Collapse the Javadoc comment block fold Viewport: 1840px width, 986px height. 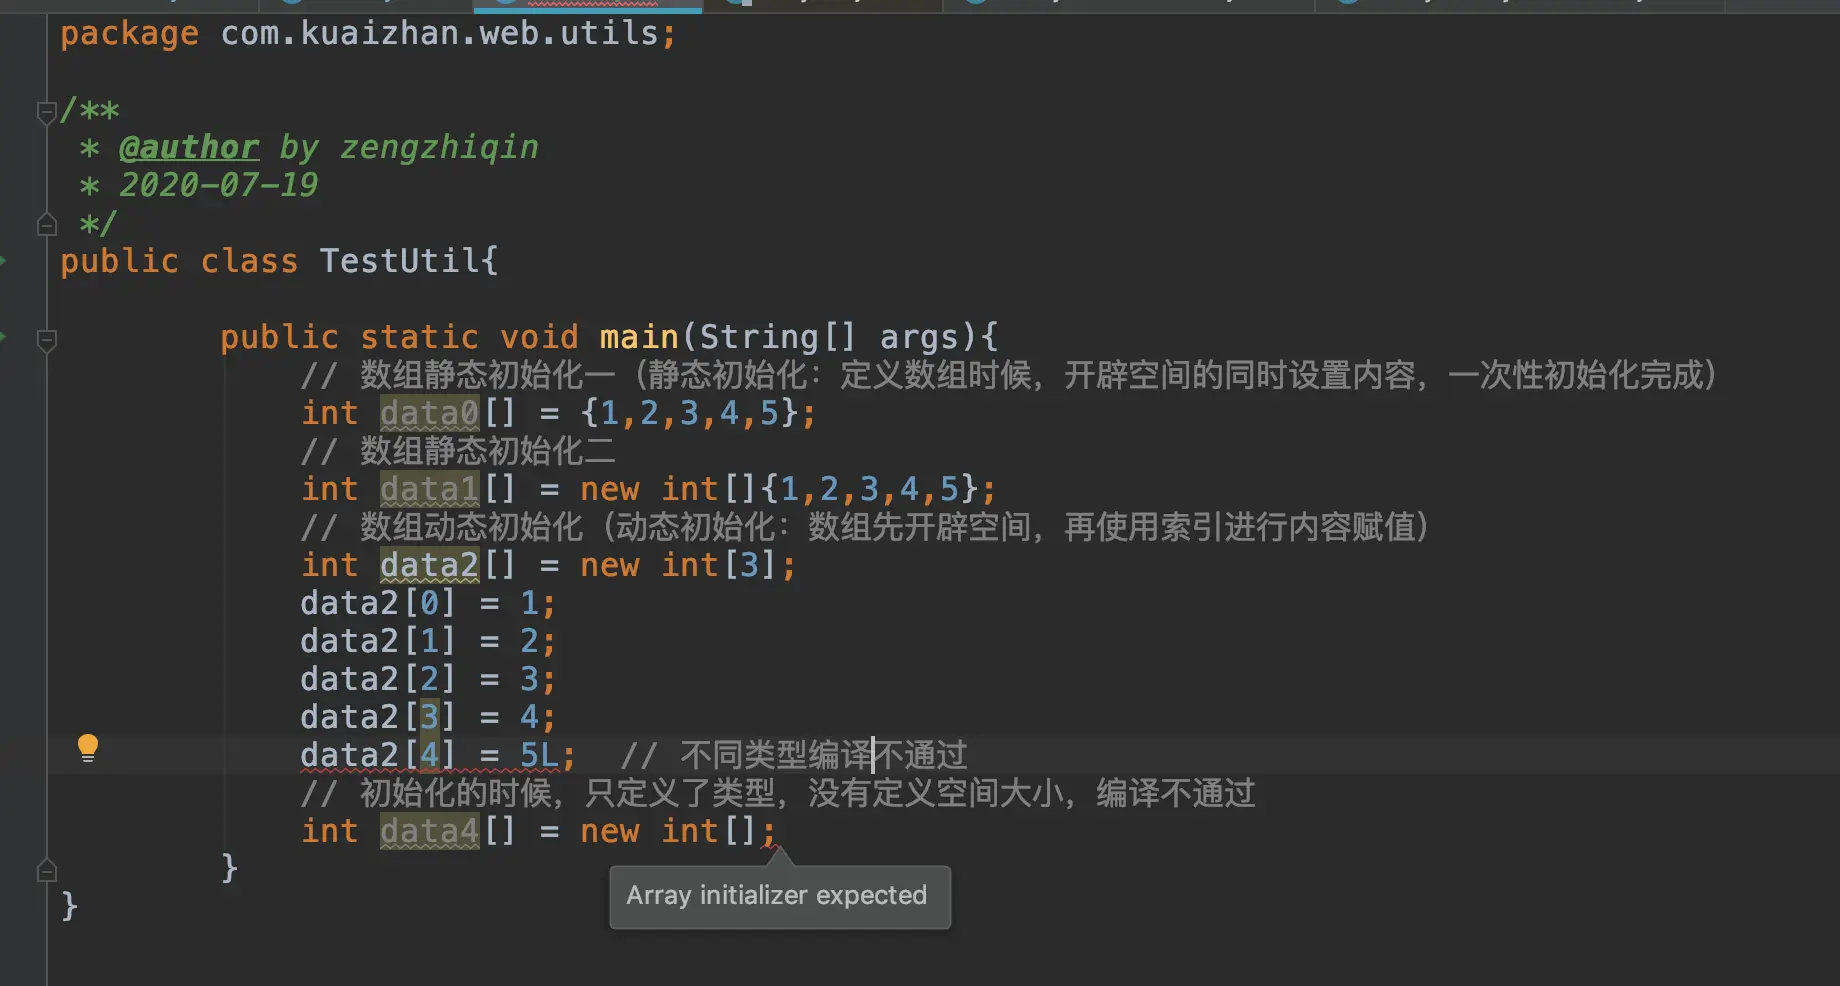coord(46,112)
